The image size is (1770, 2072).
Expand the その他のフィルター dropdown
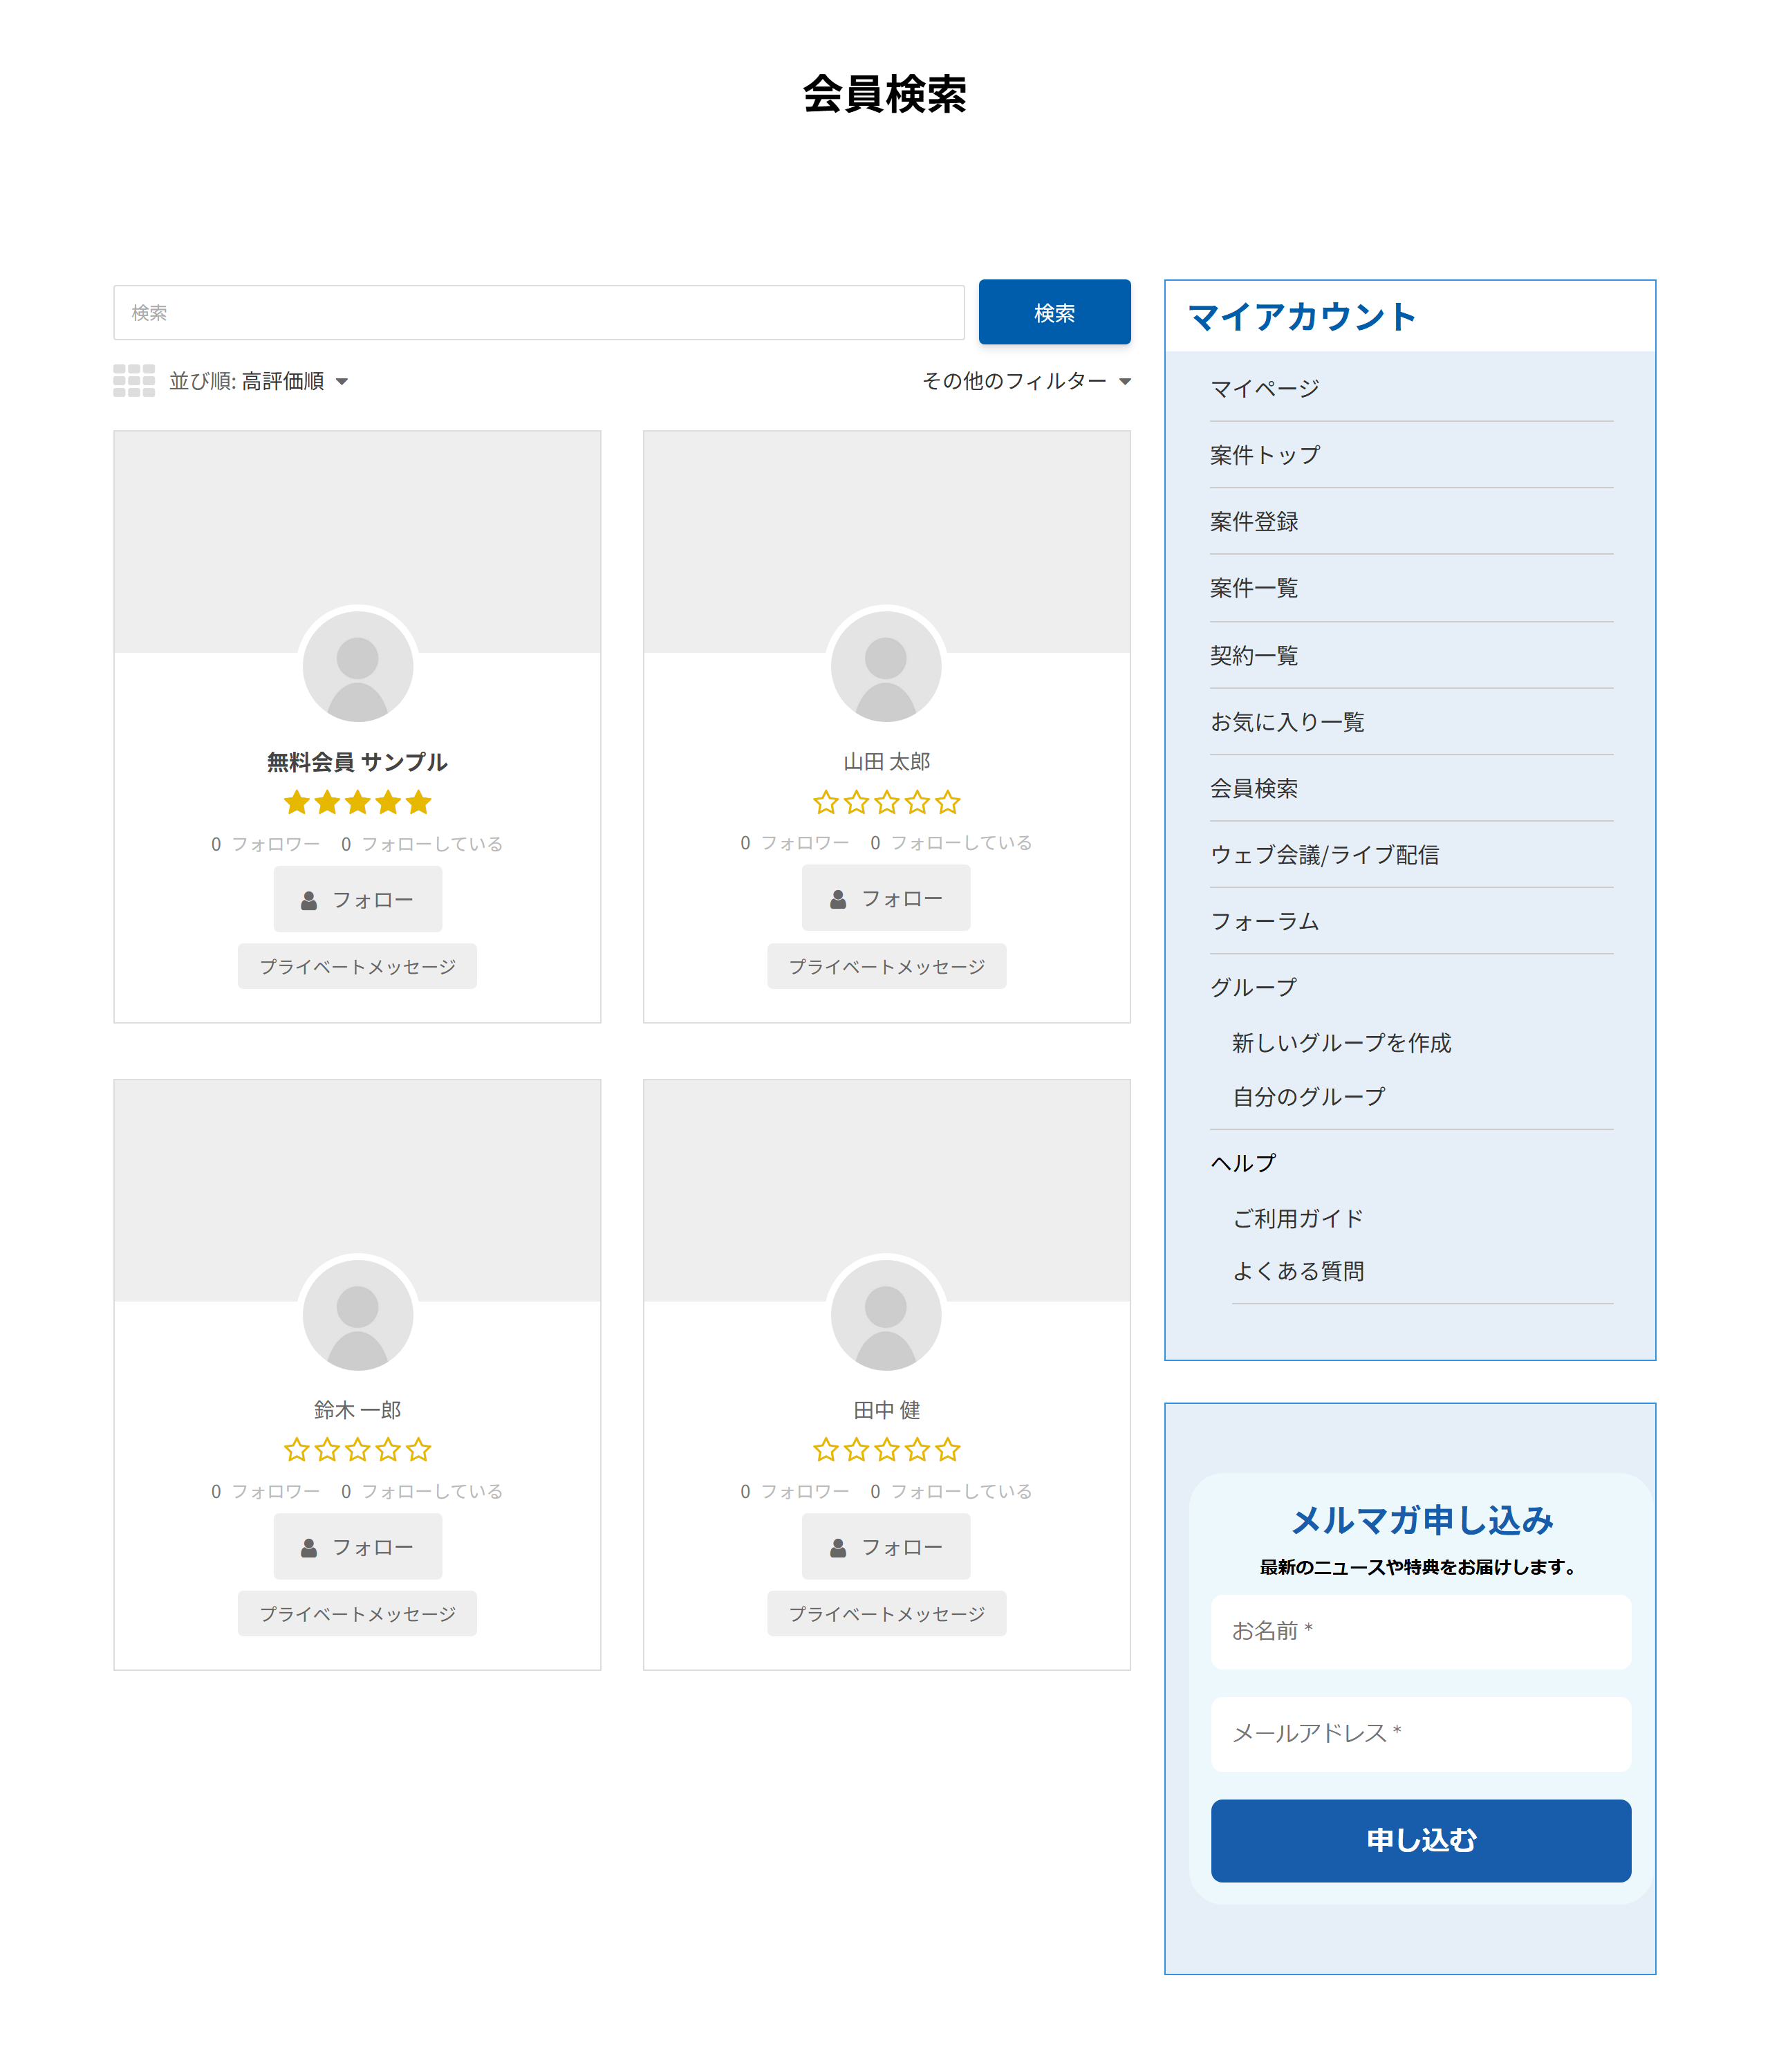click(x=1026, y=381)
